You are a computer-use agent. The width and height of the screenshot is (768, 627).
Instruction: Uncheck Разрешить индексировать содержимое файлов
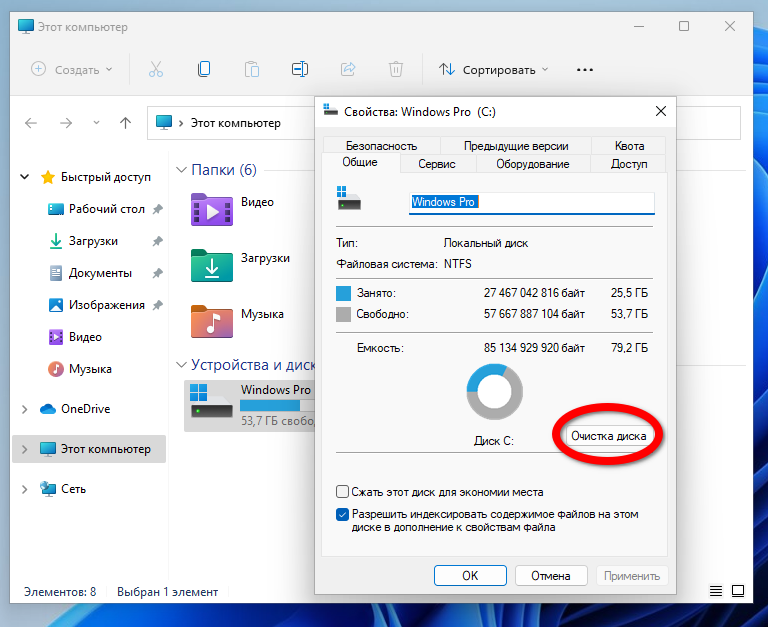342,514
